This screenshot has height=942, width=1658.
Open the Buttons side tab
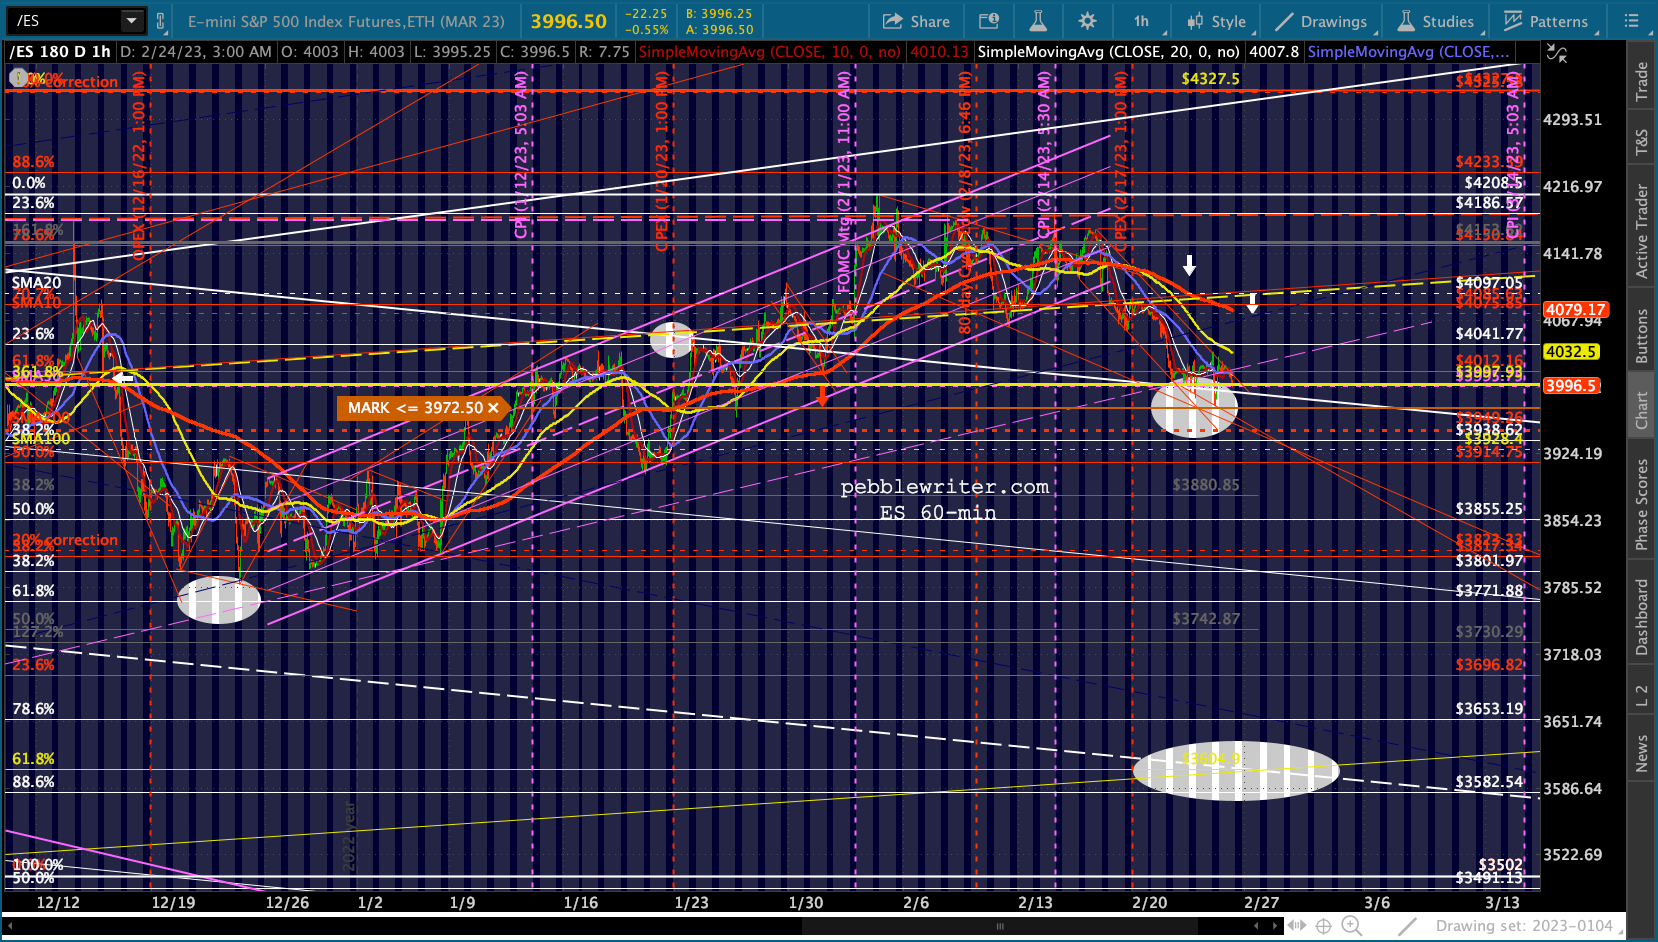[x=1641, y=336]
